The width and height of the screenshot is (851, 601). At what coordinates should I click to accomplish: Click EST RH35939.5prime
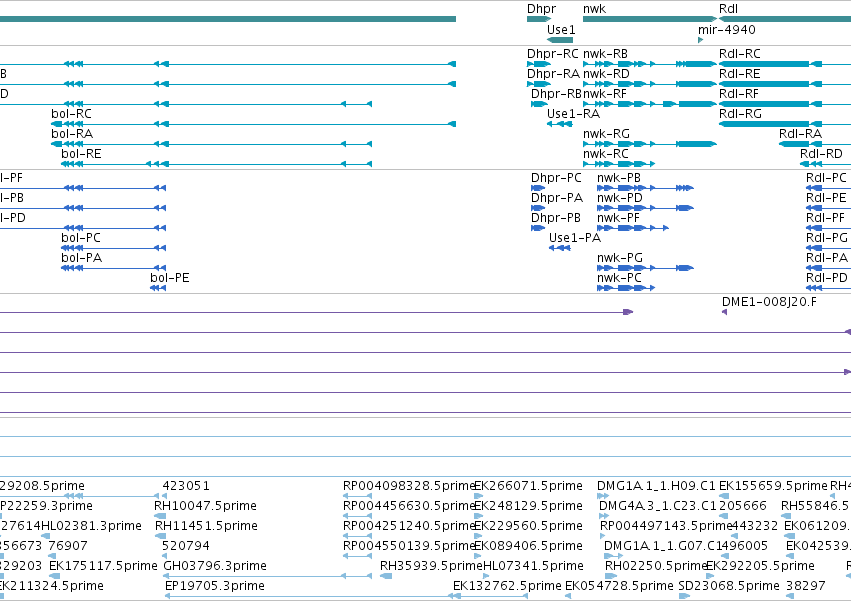pos(431,566)
